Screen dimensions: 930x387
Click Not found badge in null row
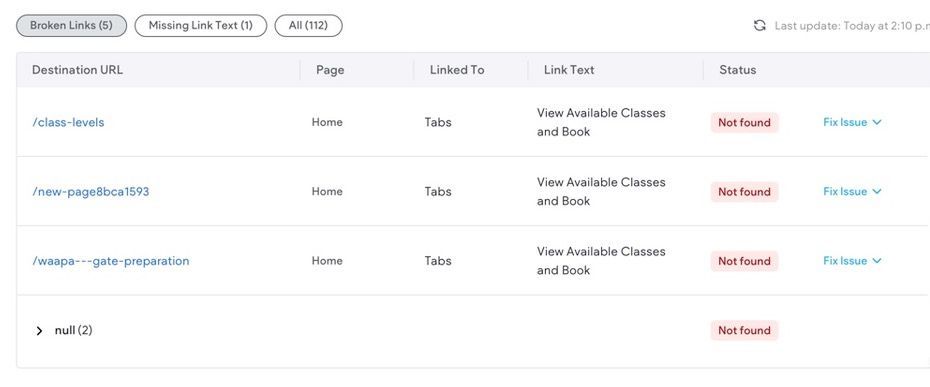tap(744, 331)
